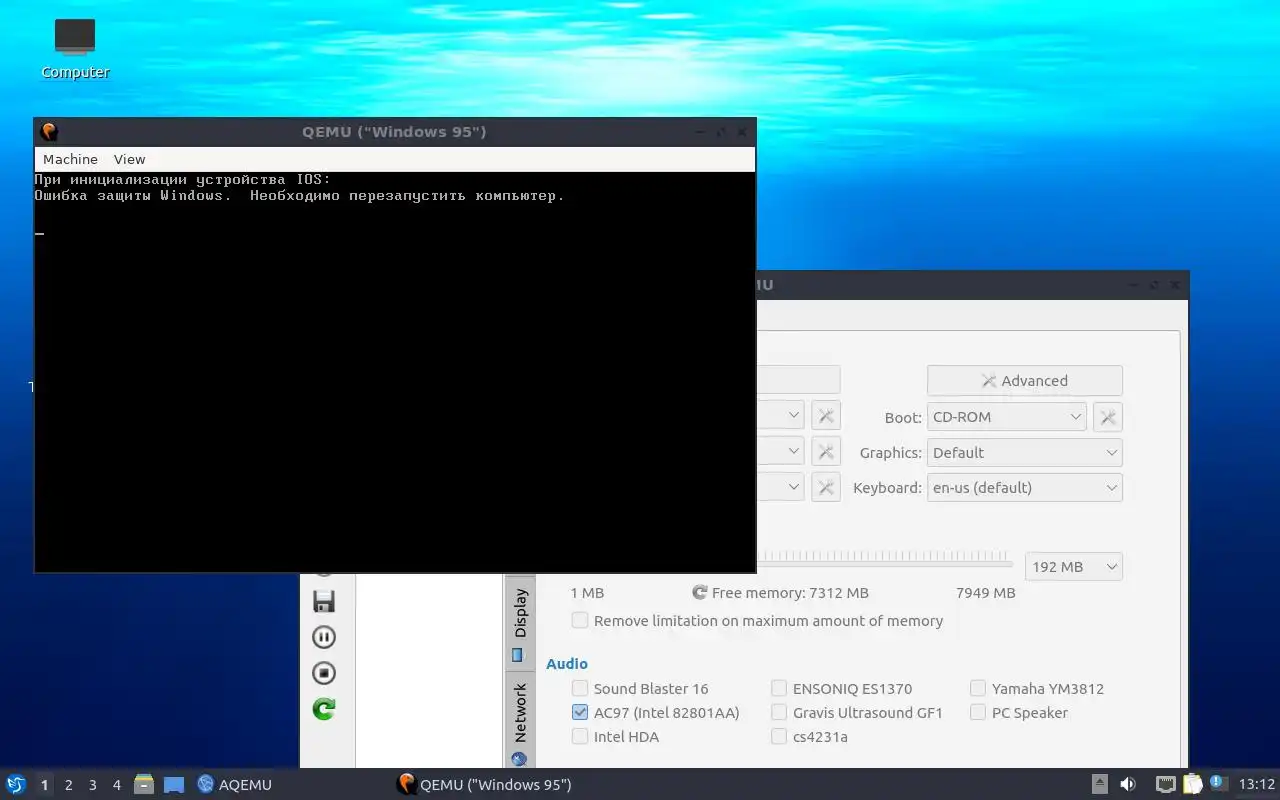This screenshot has height=800, width=1280.
Task: Click the show desktop taskbar icon
Action: (174, 785)
